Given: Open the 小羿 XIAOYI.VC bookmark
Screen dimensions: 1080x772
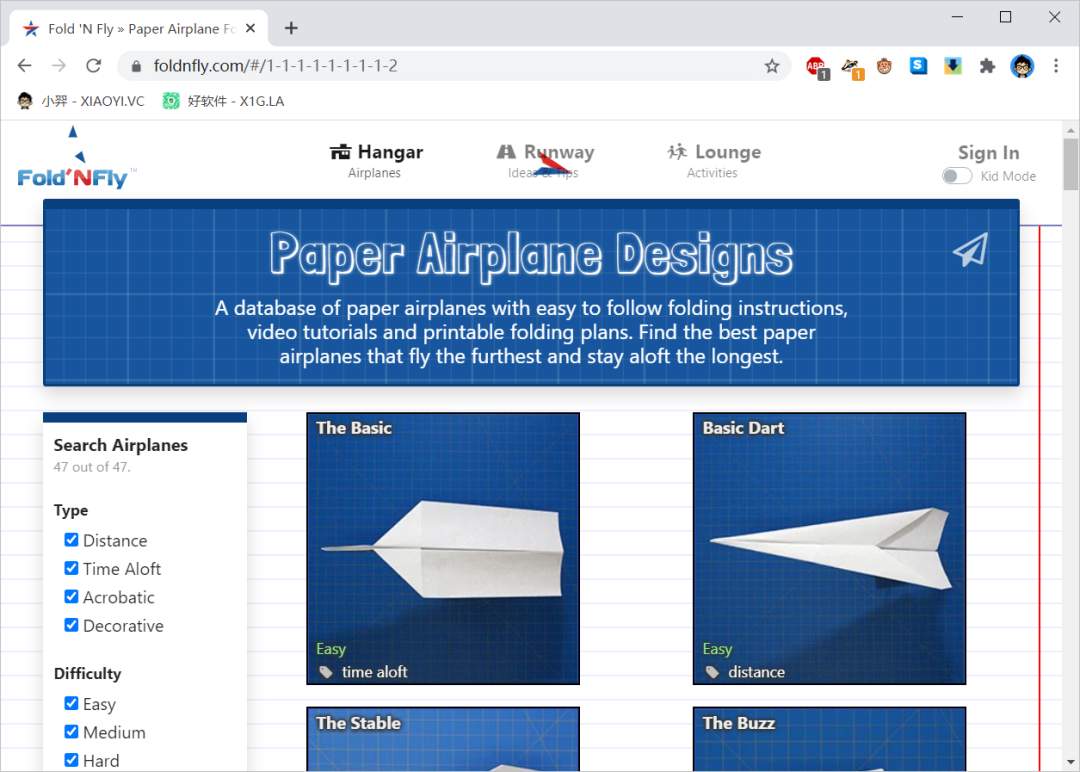Looking at the screenshot, I should point(81,101).
